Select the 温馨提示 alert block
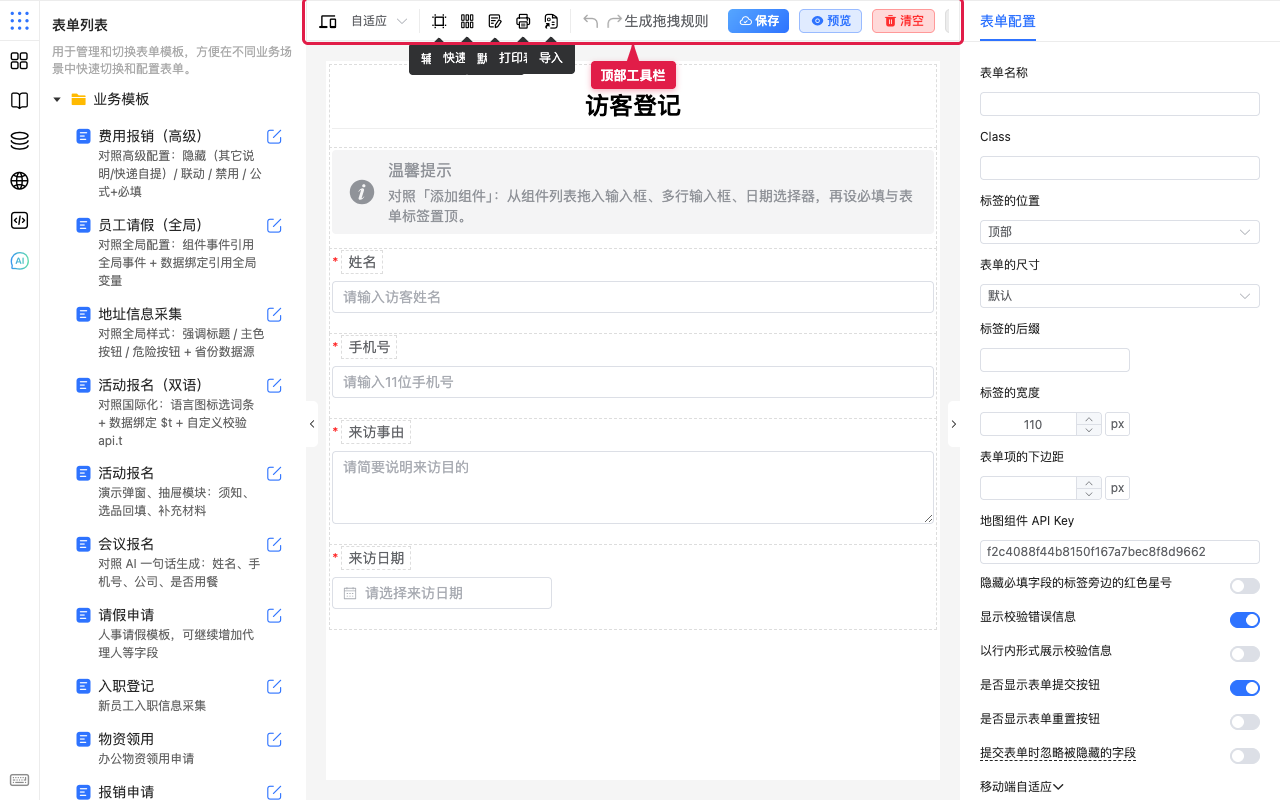 (x=632, y=192)
